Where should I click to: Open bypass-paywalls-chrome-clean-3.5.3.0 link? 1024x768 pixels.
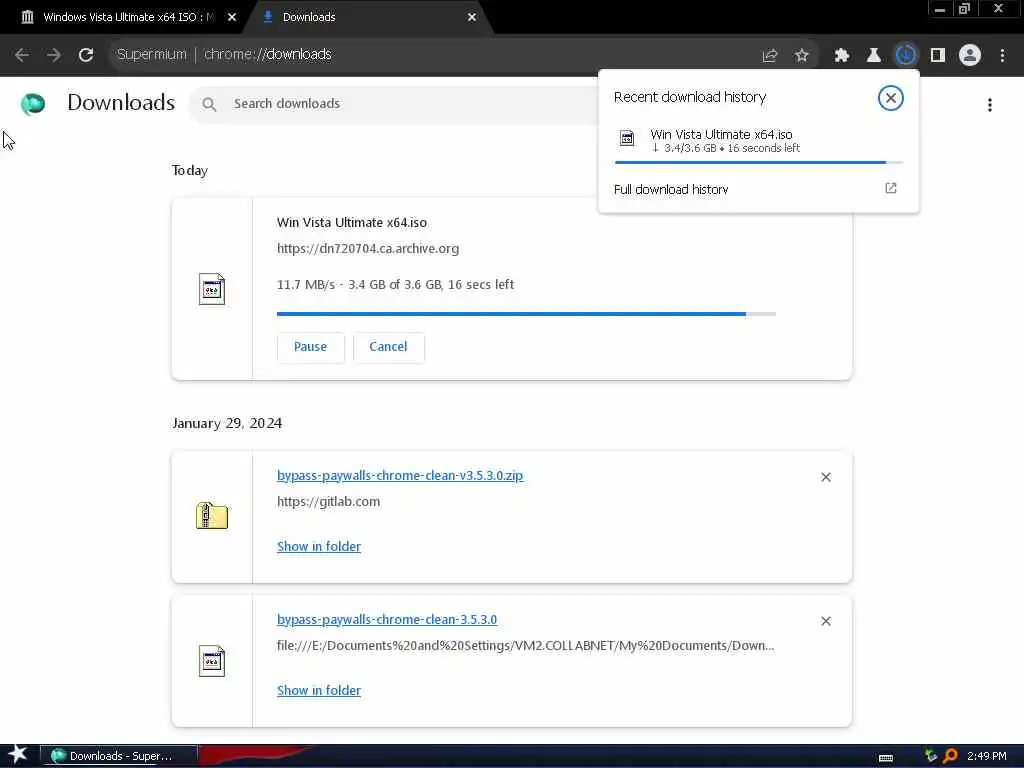[387, 619]
